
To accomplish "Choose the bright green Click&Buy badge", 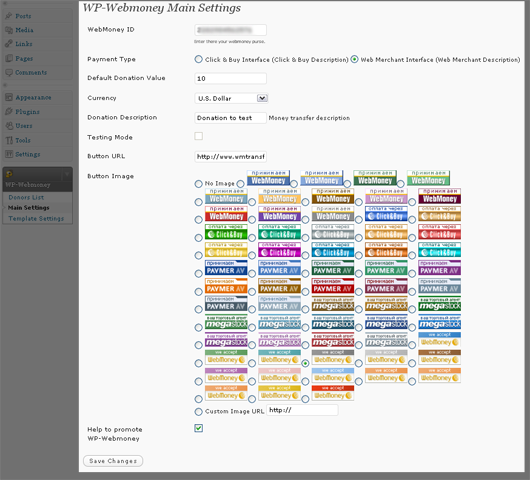I will (x=226, y=232).
